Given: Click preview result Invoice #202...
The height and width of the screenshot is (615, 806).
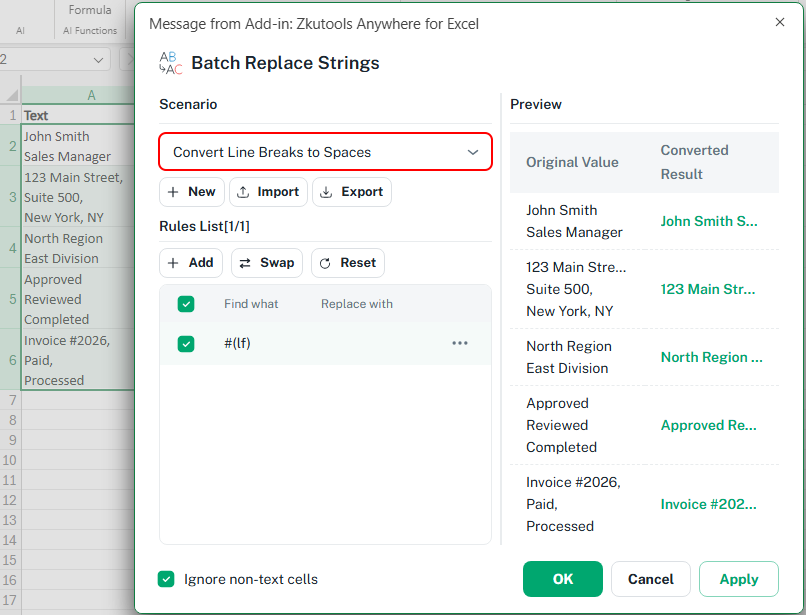Looking at the screenshot, I should pos(708,504).
